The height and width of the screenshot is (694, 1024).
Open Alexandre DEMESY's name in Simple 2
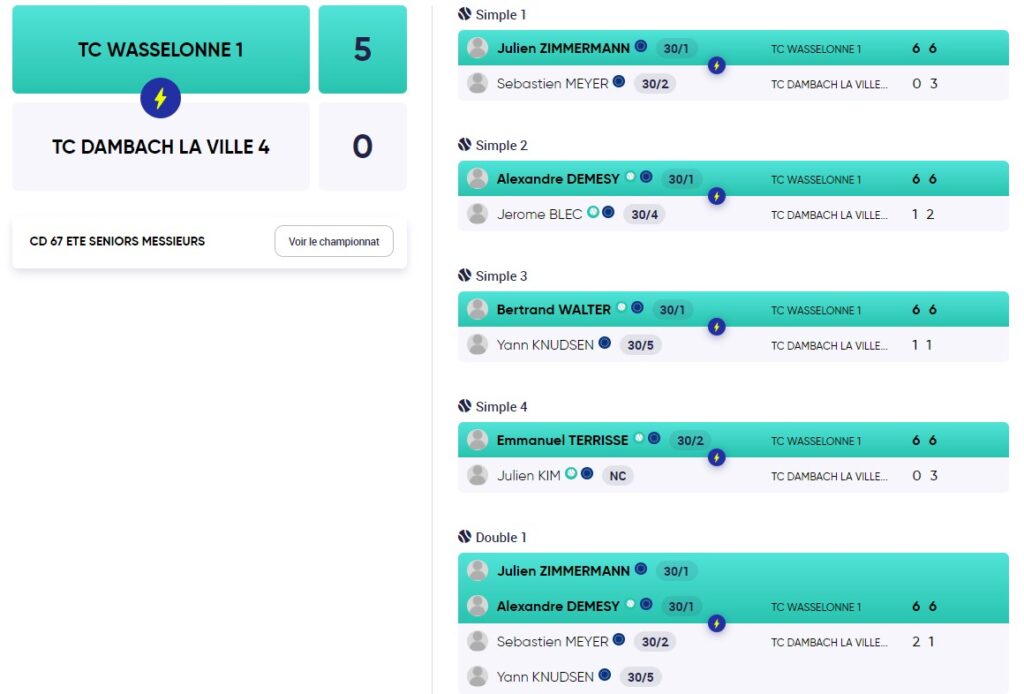558,179
